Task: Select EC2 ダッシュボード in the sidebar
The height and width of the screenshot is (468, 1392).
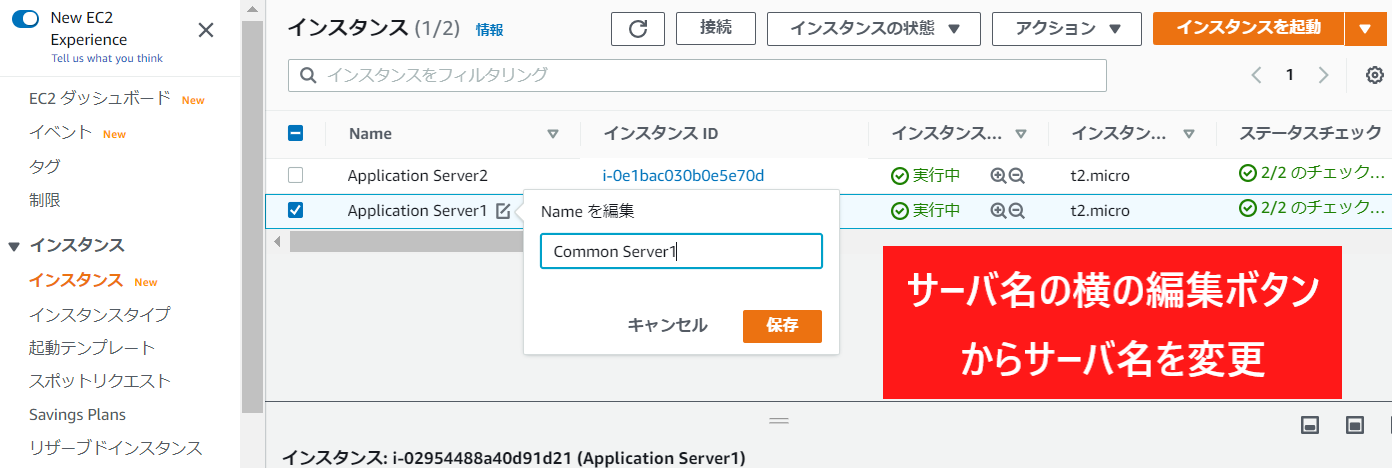Action: (100, 99)
